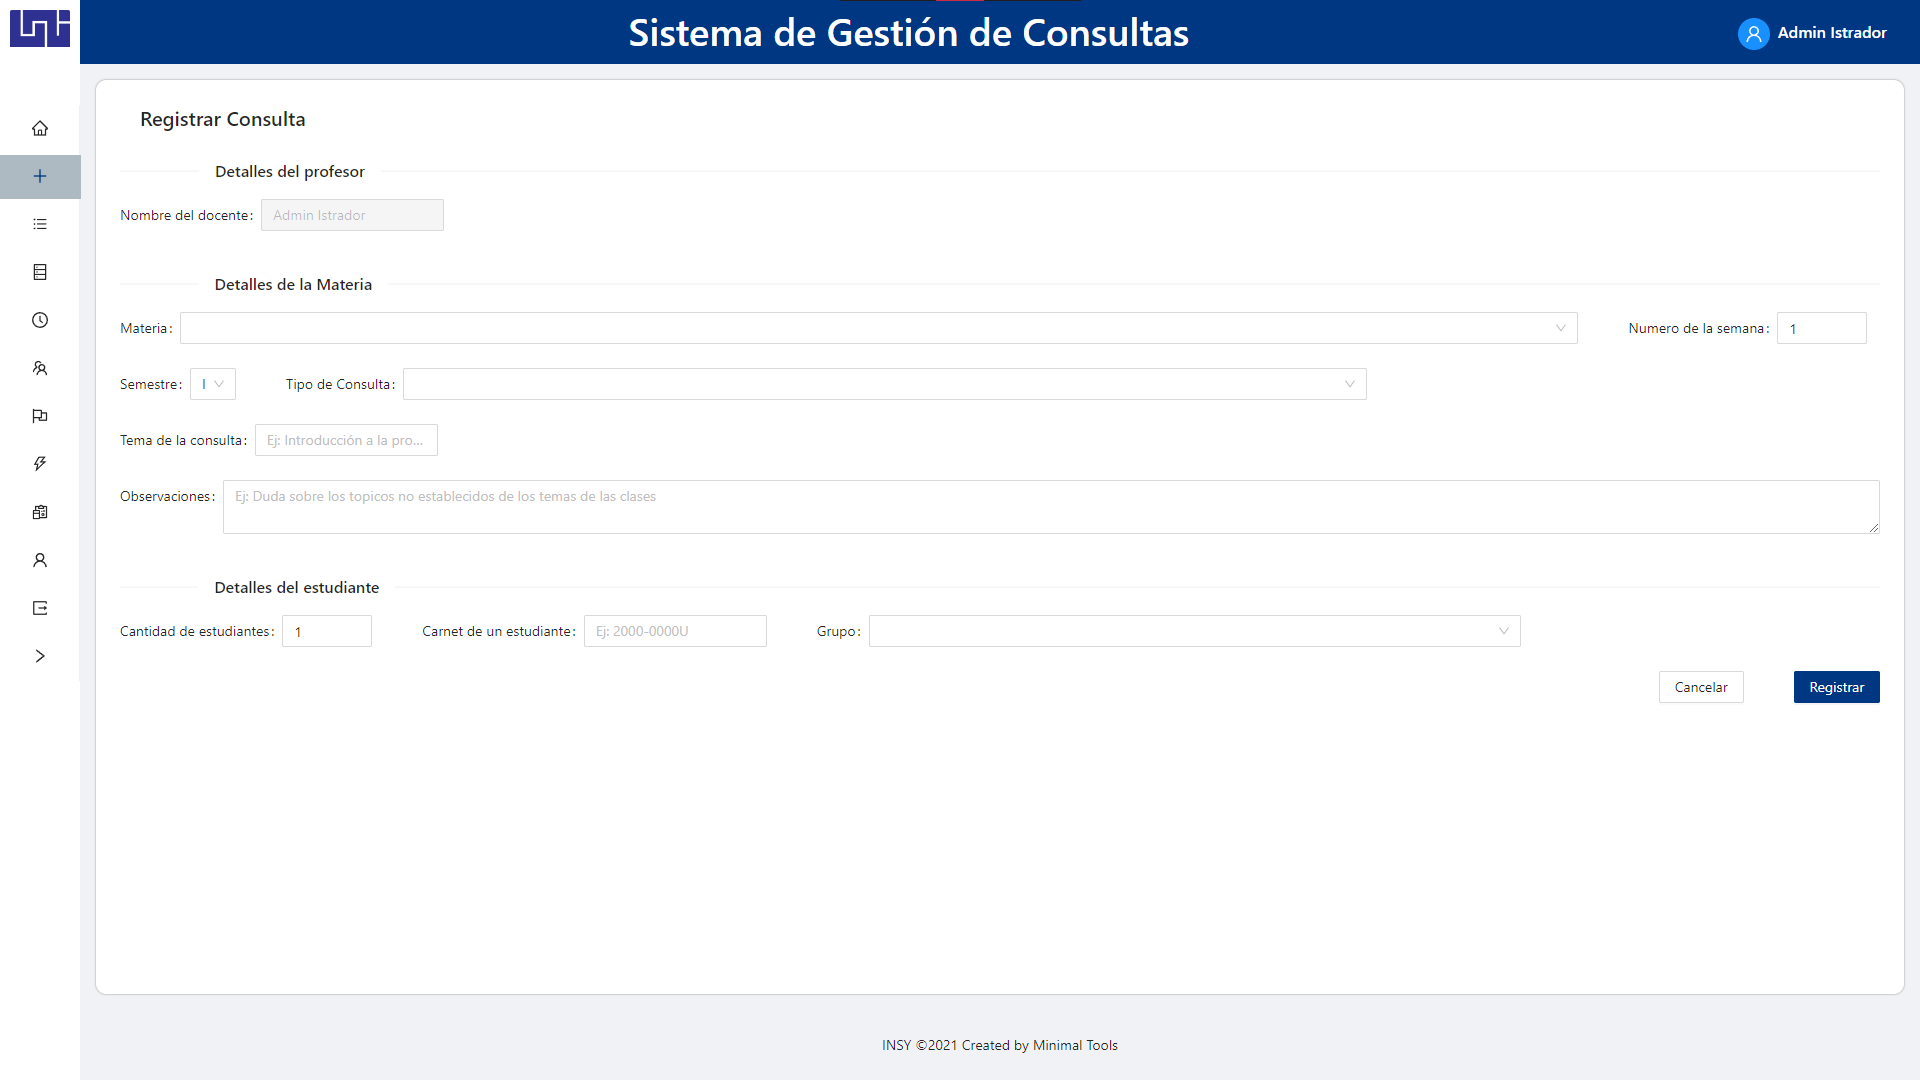Open the Materia dropdown
Screen dimensions: 1920x1080
click(x=878, y=328)
